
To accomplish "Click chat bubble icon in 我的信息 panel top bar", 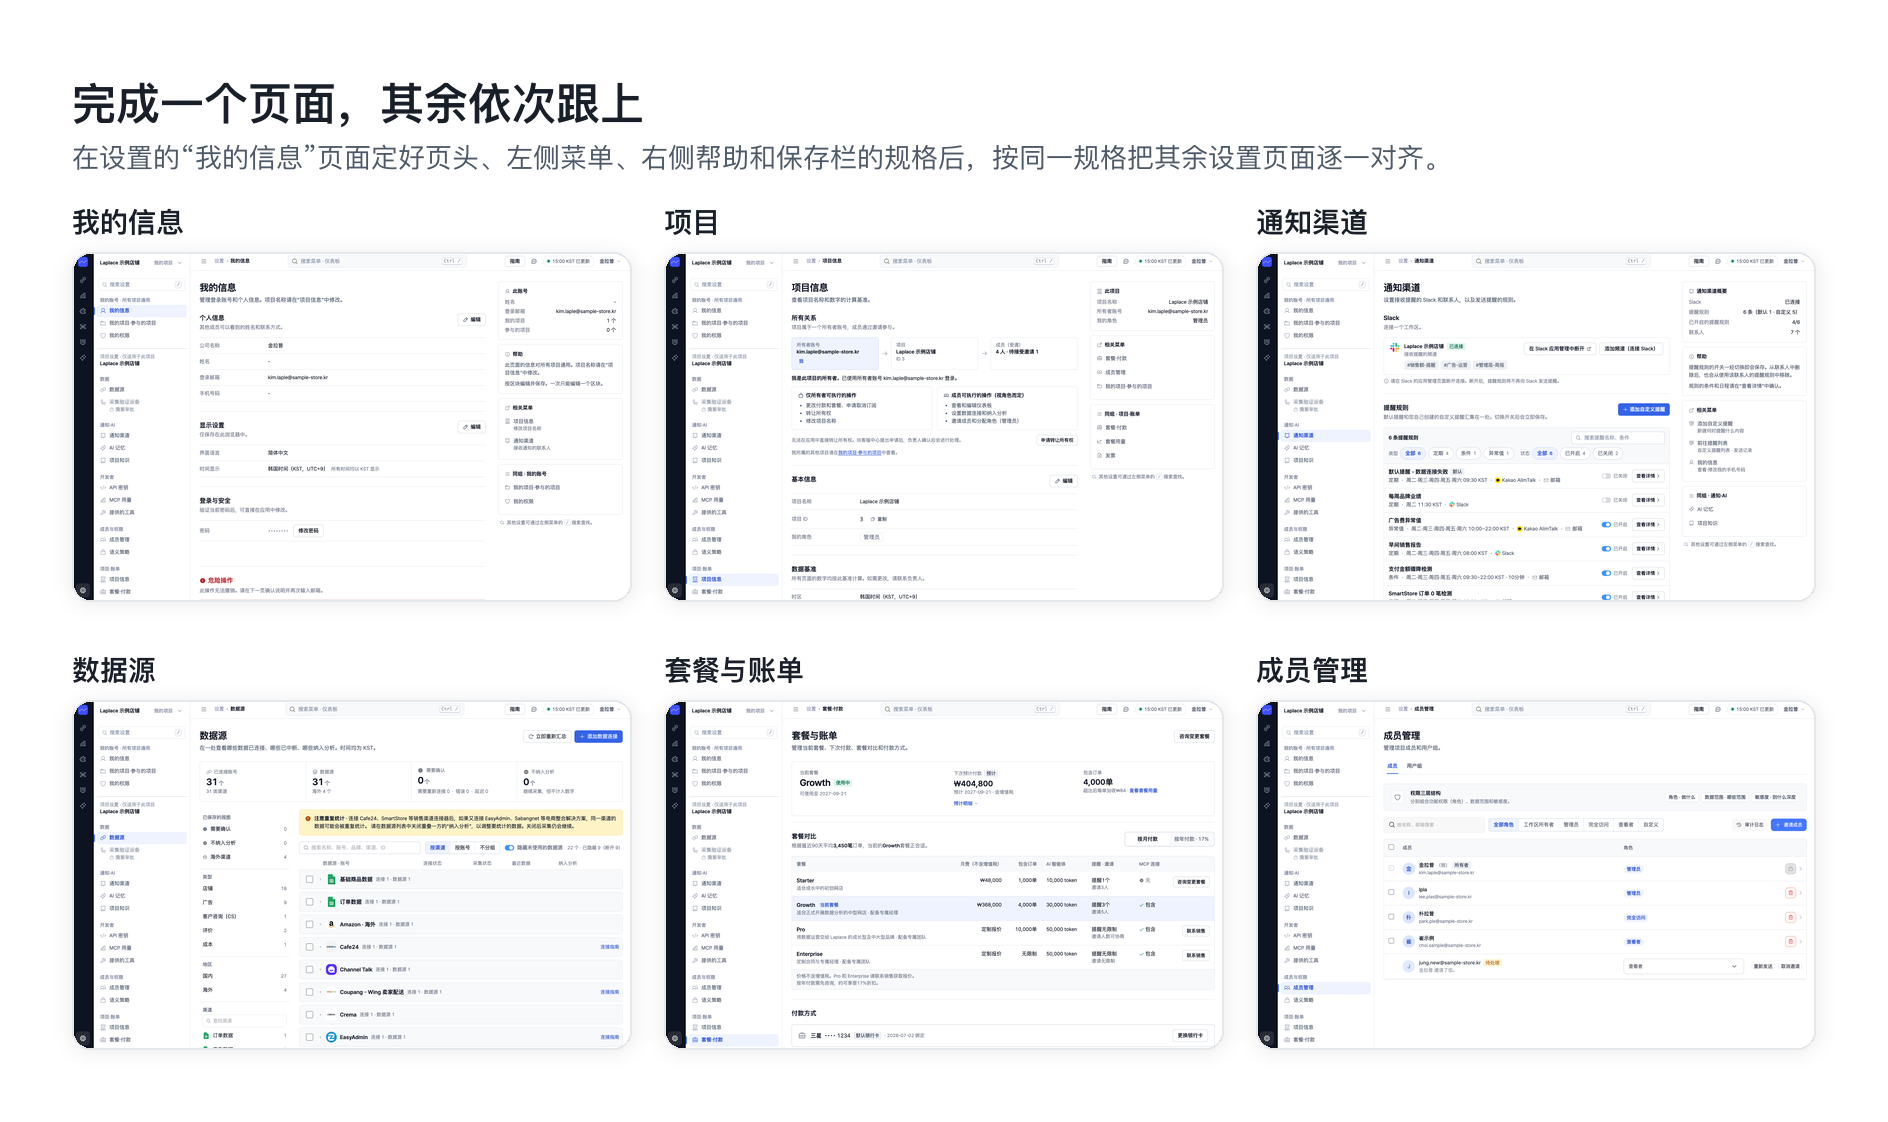I will [534, 261].
